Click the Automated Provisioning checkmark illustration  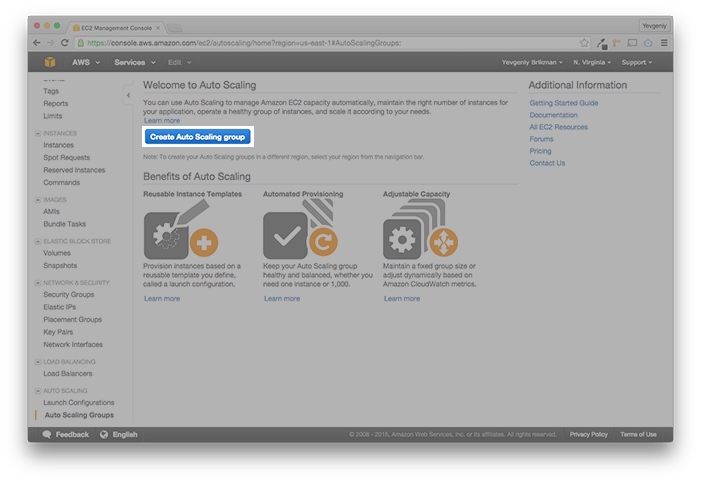[300, 229]
